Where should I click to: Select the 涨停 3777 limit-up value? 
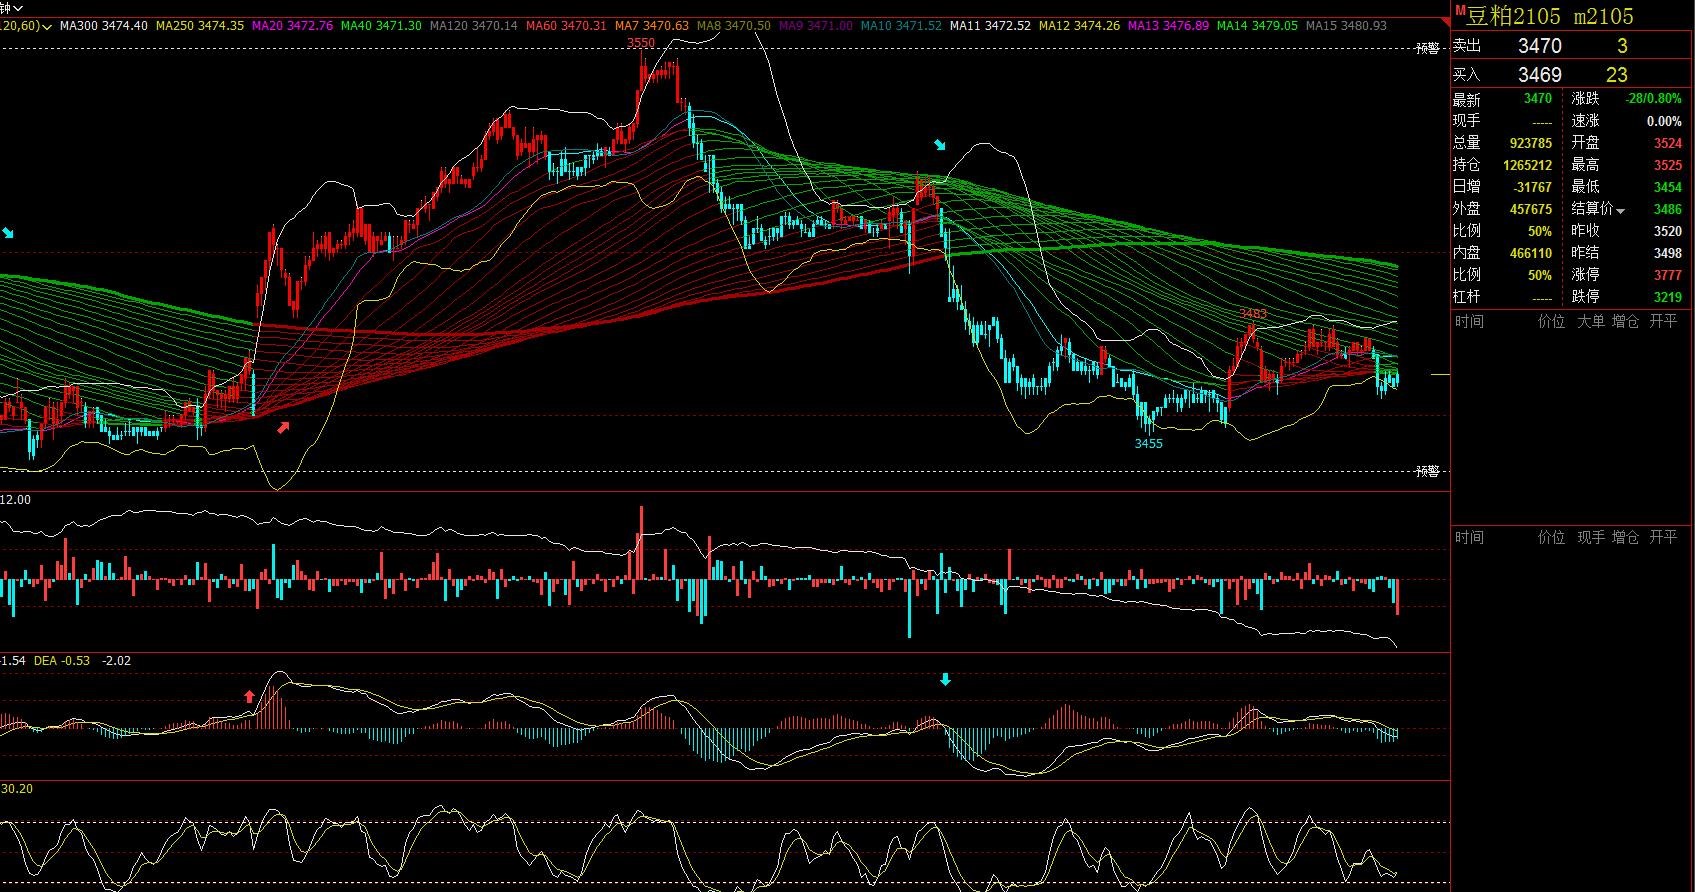[1667, 275]
